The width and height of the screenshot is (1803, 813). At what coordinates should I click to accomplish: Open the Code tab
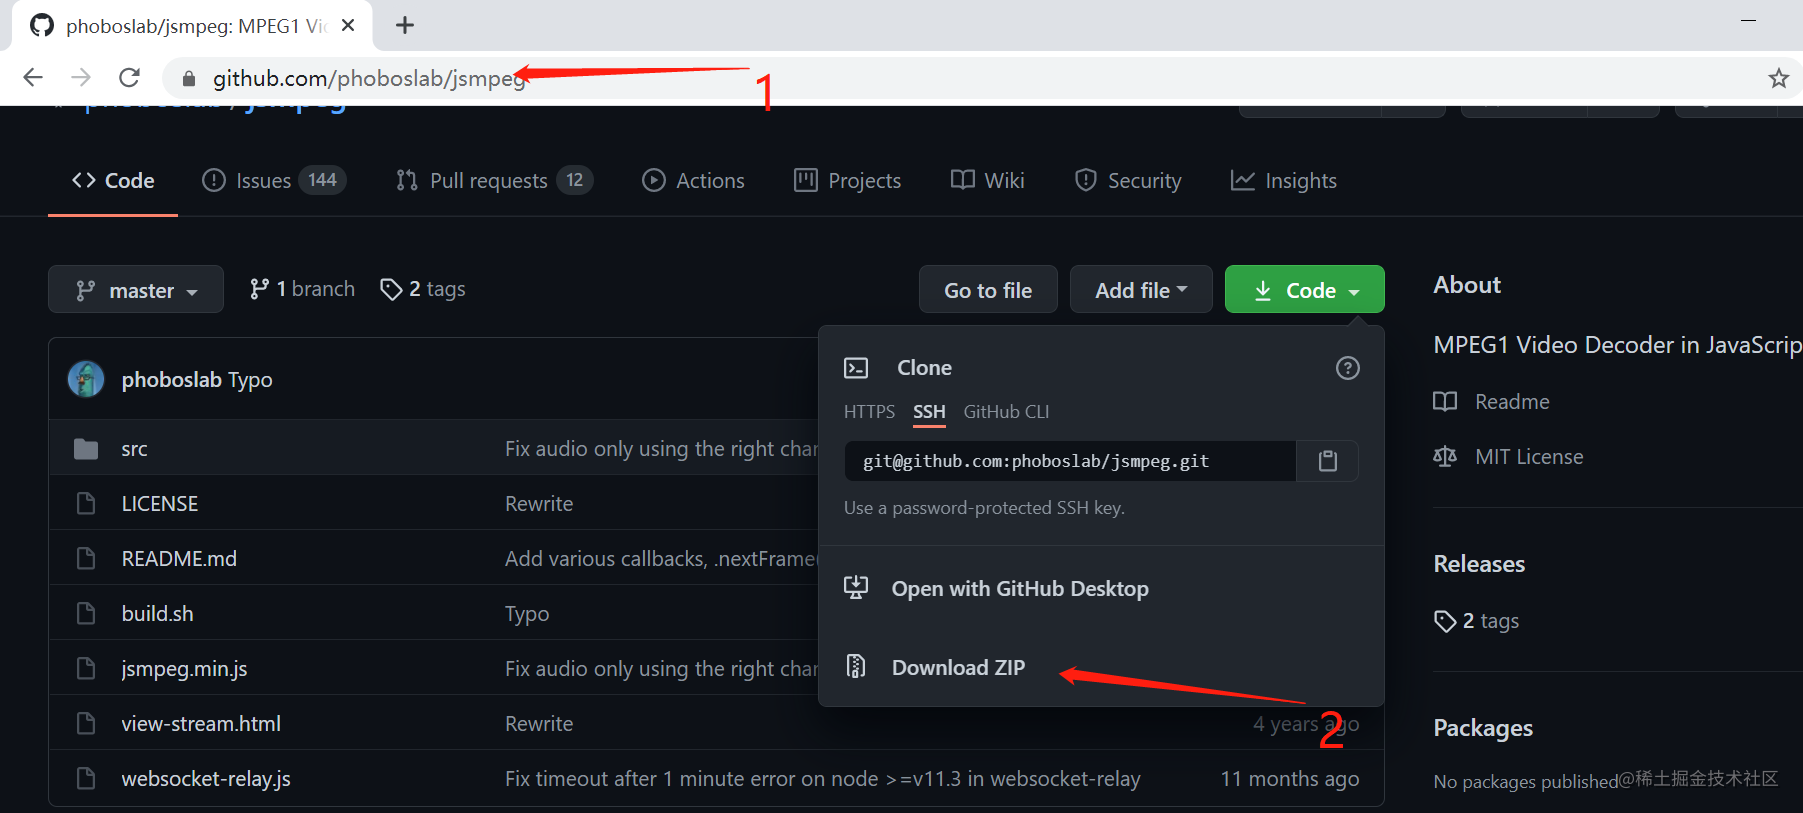pos(113,181)
